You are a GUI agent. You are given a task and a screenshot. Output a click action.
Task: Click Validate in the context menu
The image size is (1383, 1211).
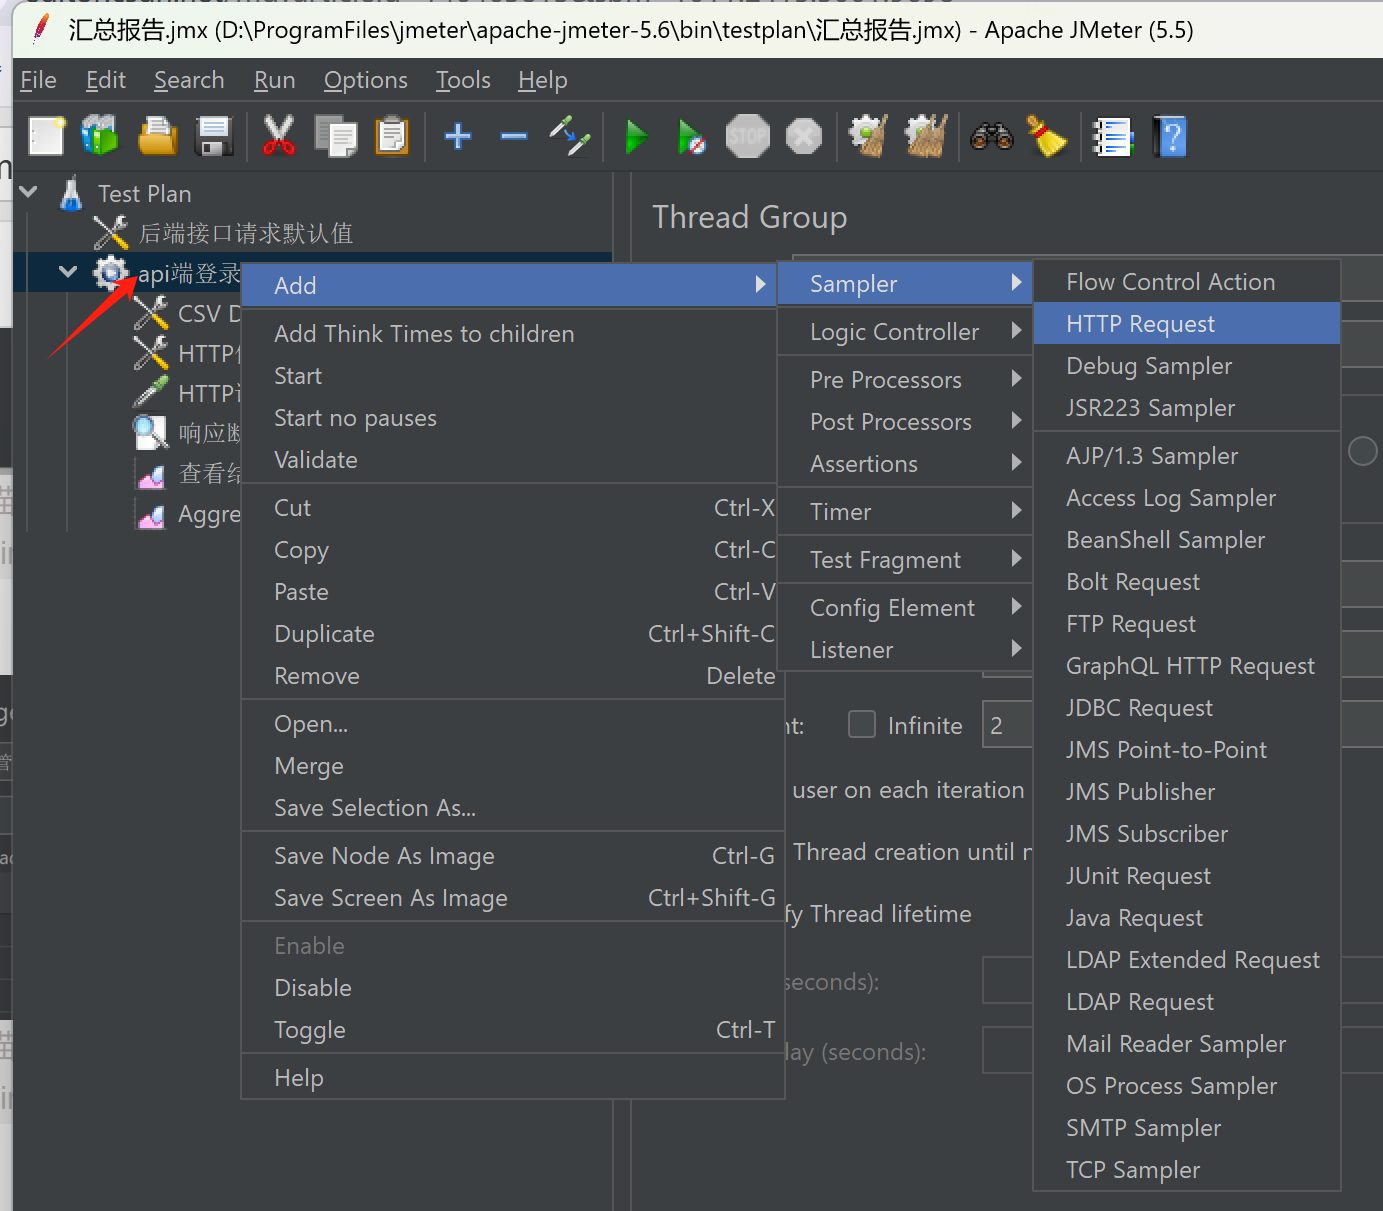pos(510,460)
